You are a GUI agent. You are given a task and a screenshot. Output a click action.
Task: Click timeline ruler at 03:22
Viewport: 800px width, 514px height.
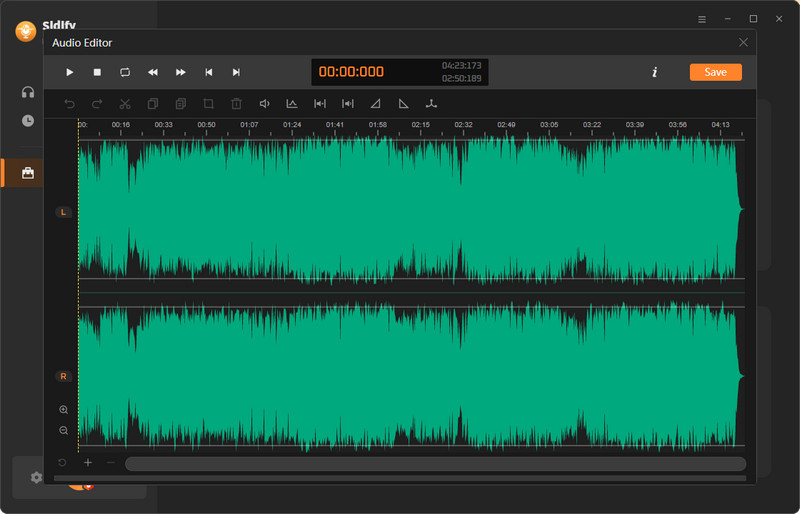click(x=592, y=125)
